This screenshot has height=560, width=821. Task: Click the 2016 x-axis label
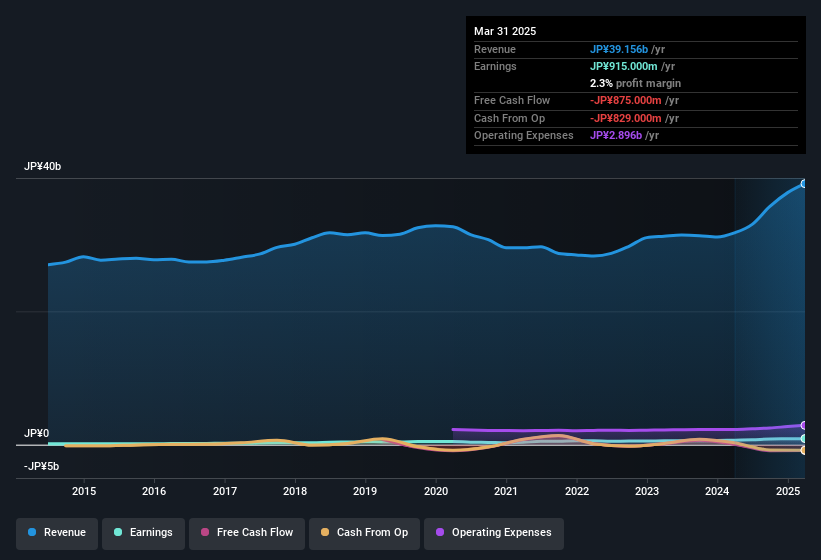tap(154, 491)
